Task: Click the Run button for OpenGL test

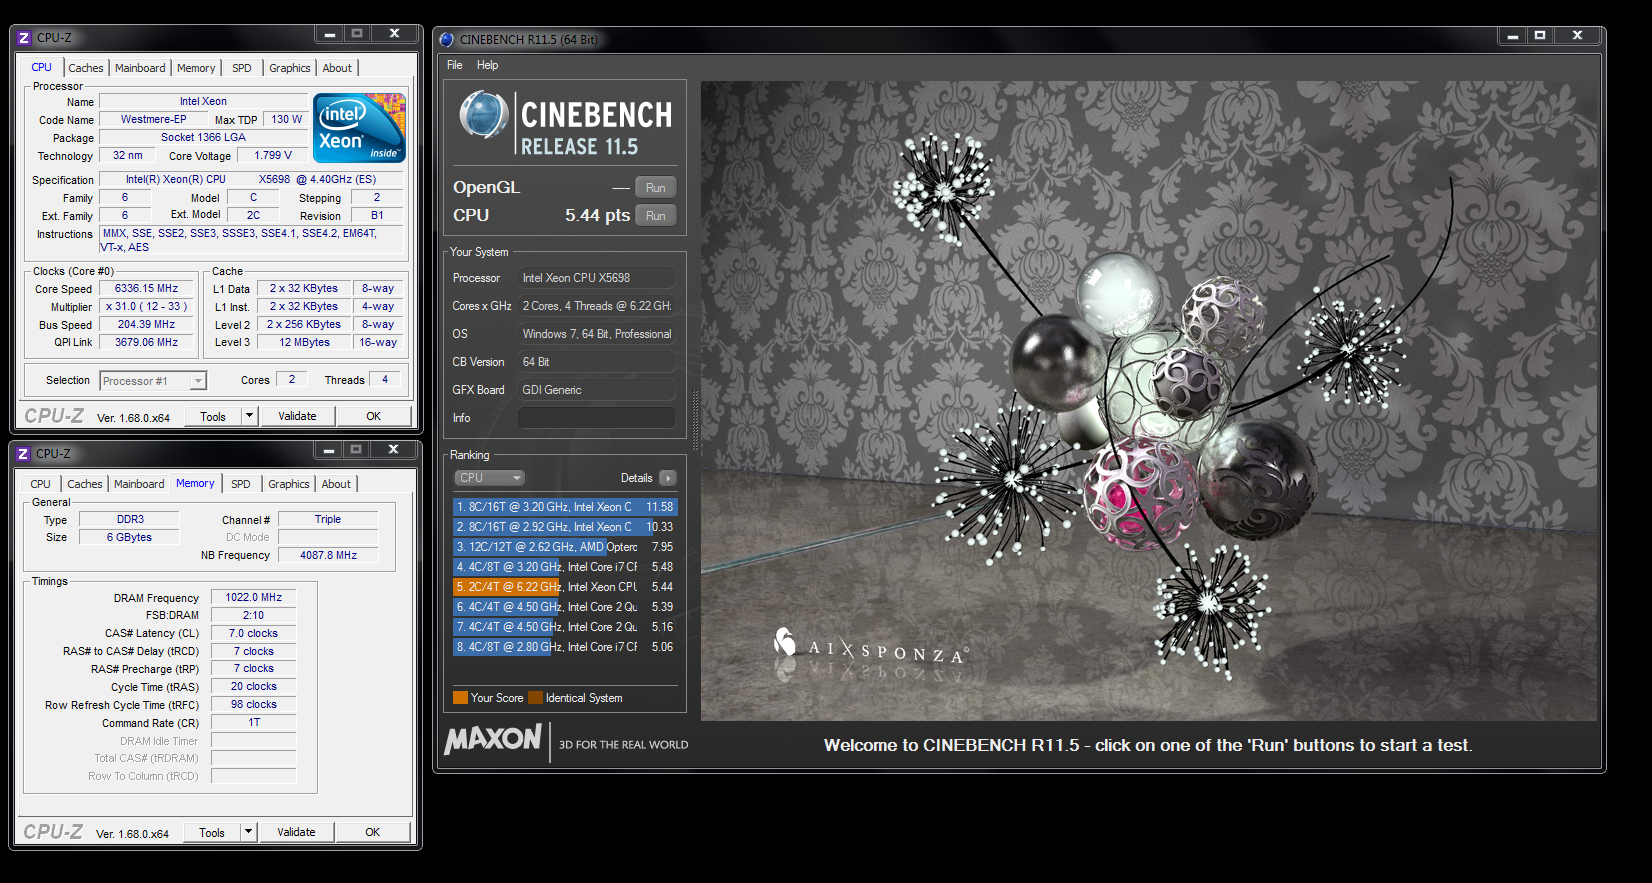Action: click(x=656, y=188)
